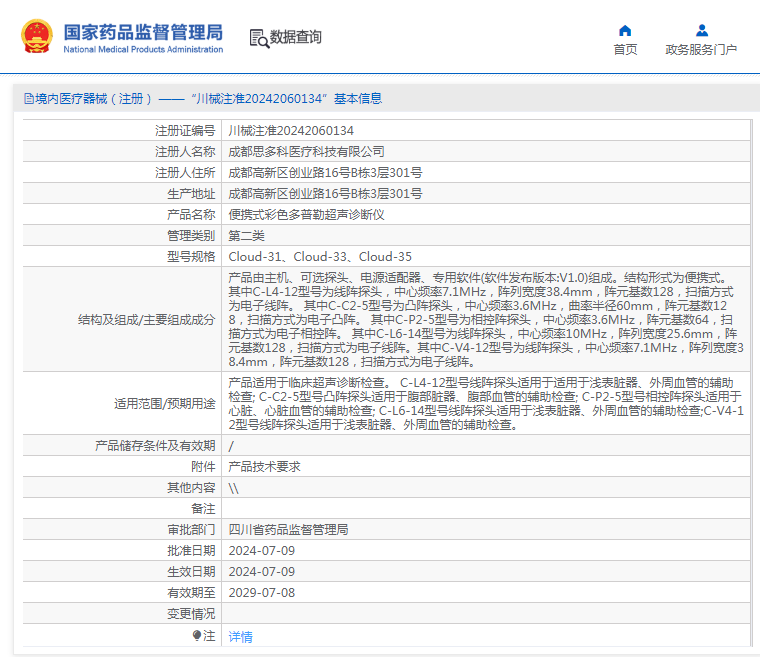
Task: Click the national emblem logo icon
Action: coord(36,37)
